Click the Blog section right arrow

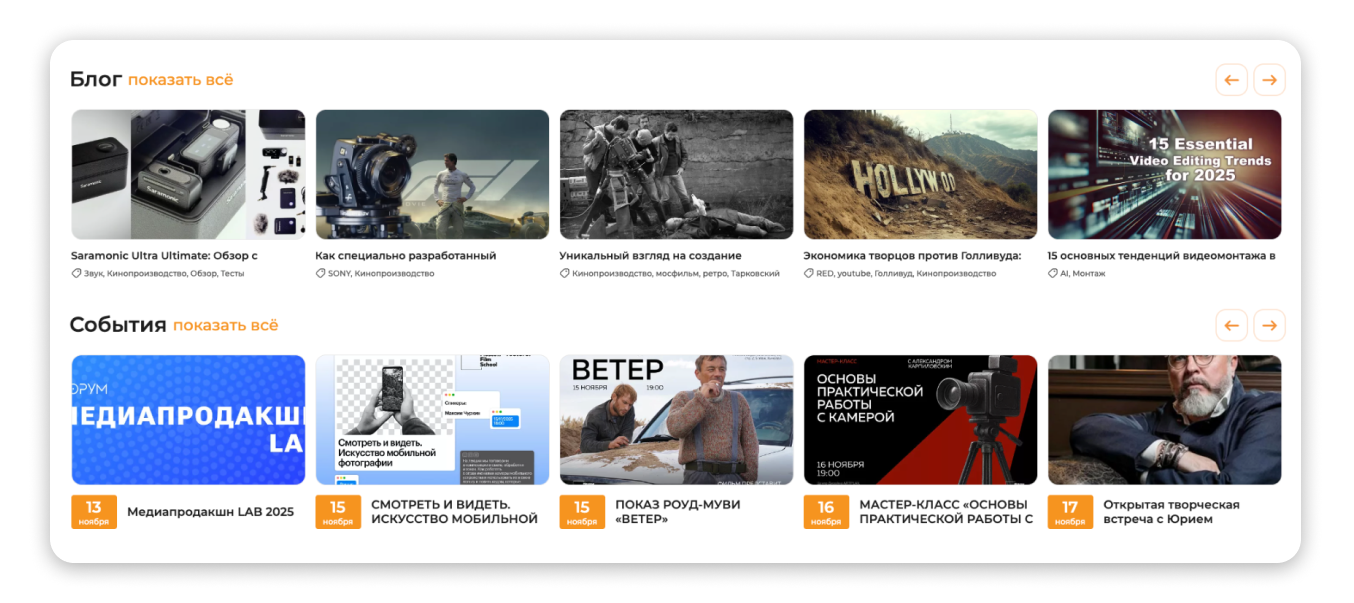(1269, 80)
